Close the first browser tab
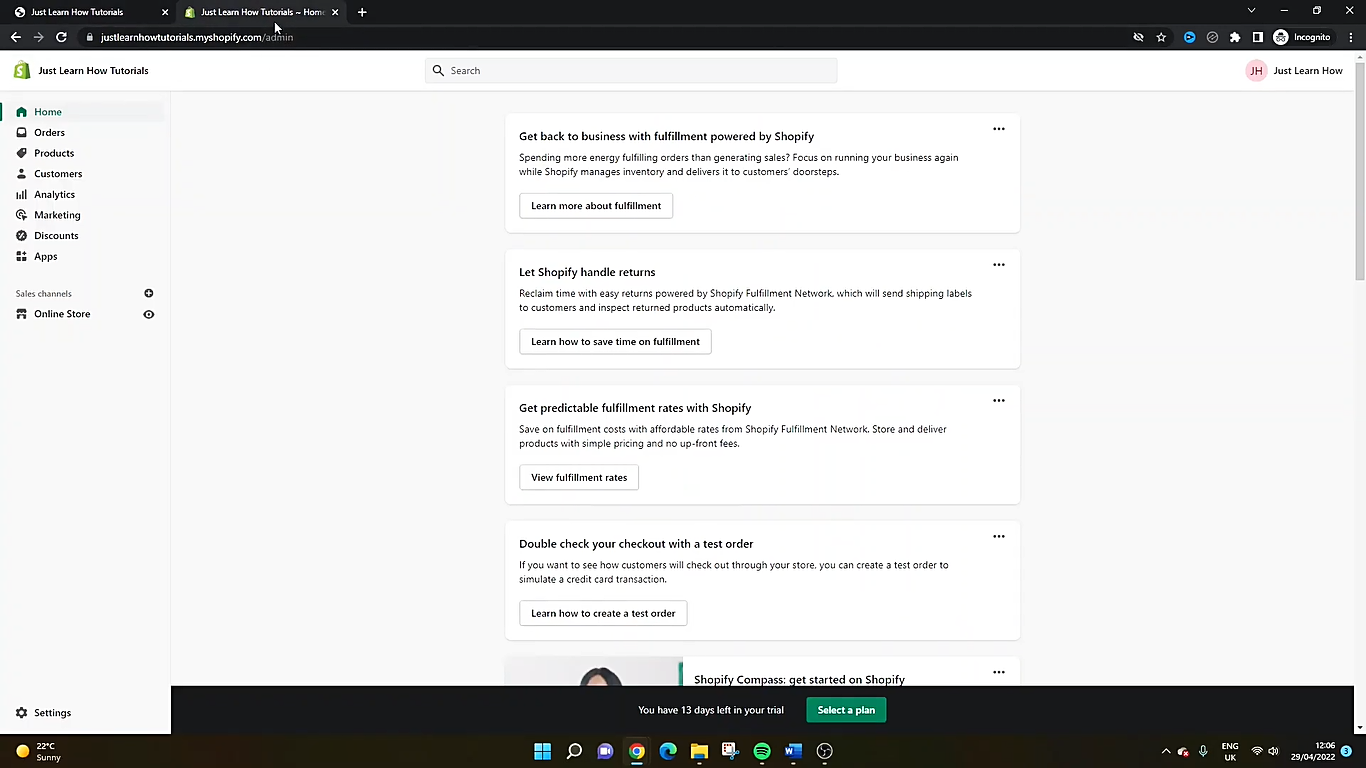The width and height of the screenshot is (1366, 768). [165, 12]
